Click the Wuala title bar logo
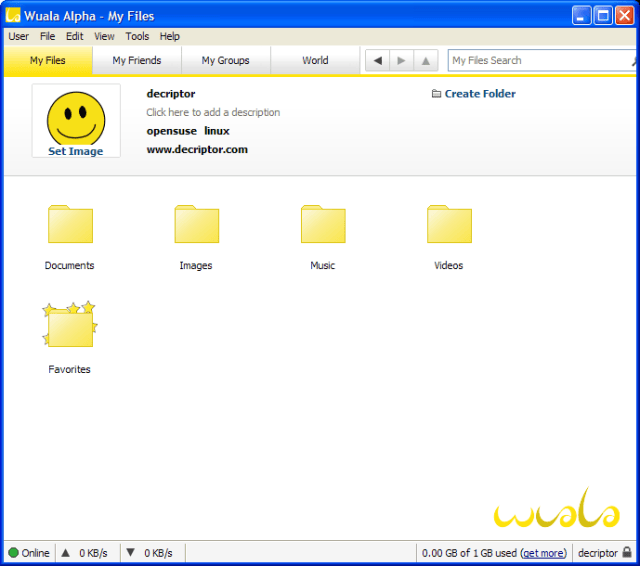Screen dimensions: 640x566 (x=13, y=15)
